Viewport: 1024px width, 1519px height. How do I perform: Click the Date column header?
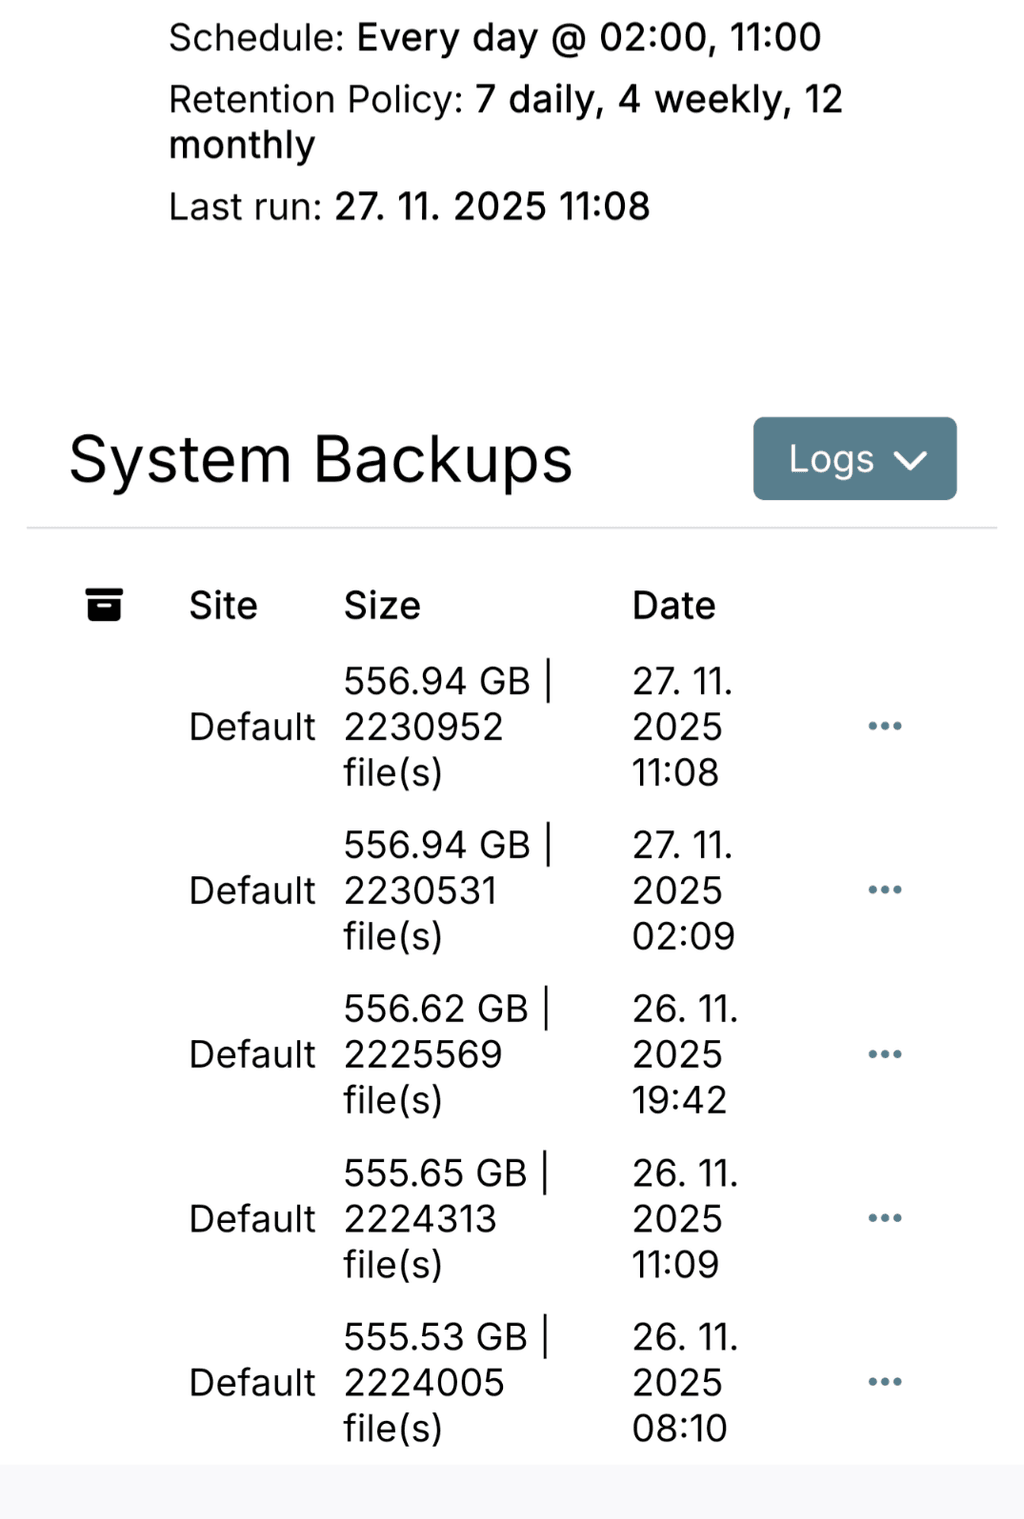click(x=674, y=606)
